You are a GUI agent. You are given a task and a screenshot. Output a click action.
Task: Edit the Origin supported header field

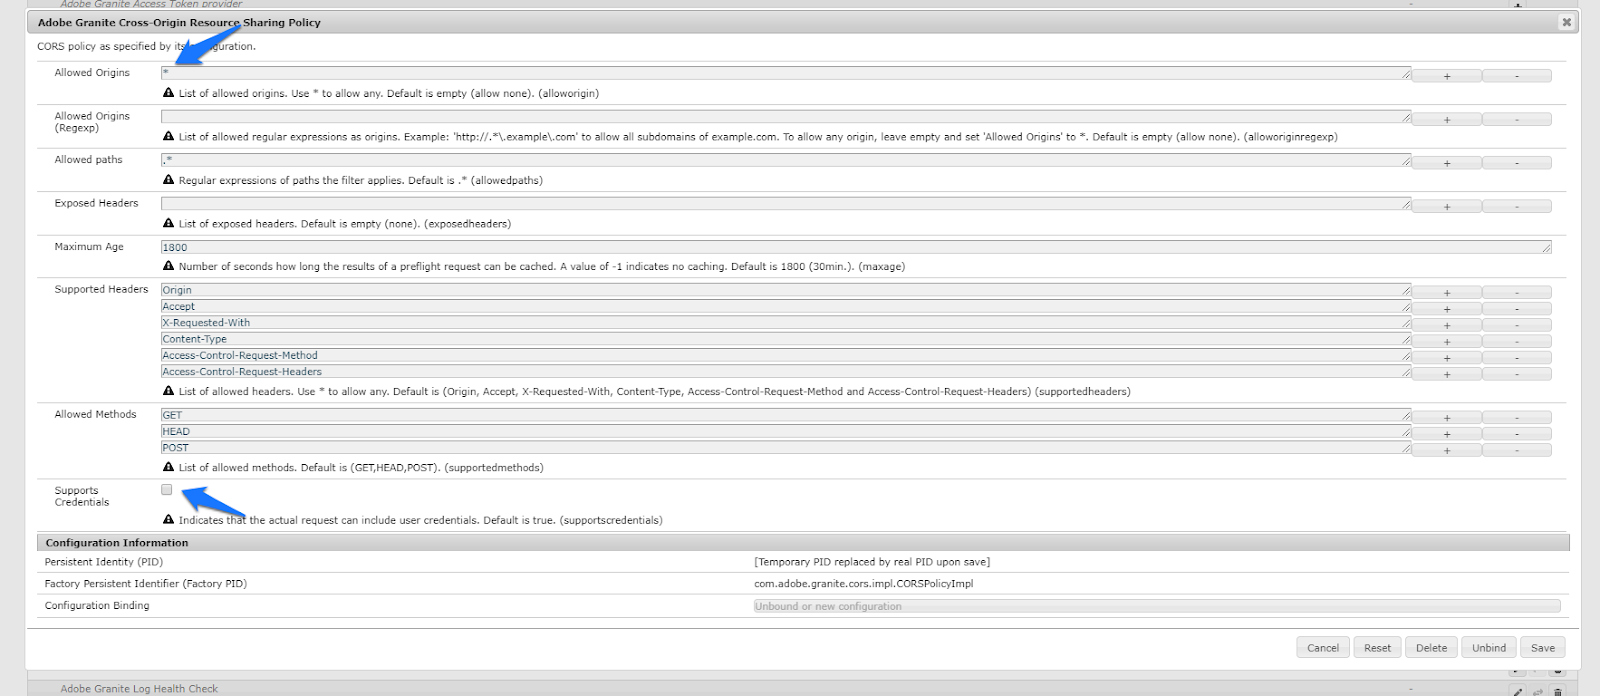[x=786, y=290]
